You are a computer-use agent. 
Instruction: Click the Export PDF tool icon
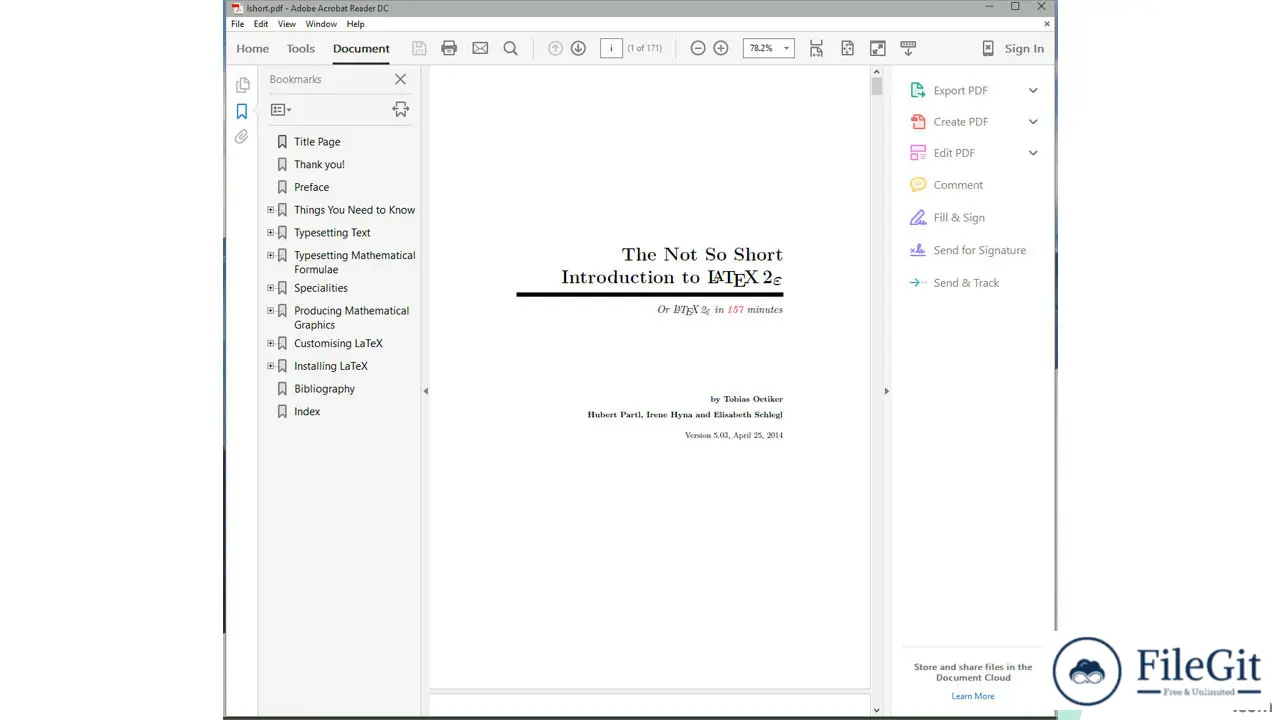point(918,90)
